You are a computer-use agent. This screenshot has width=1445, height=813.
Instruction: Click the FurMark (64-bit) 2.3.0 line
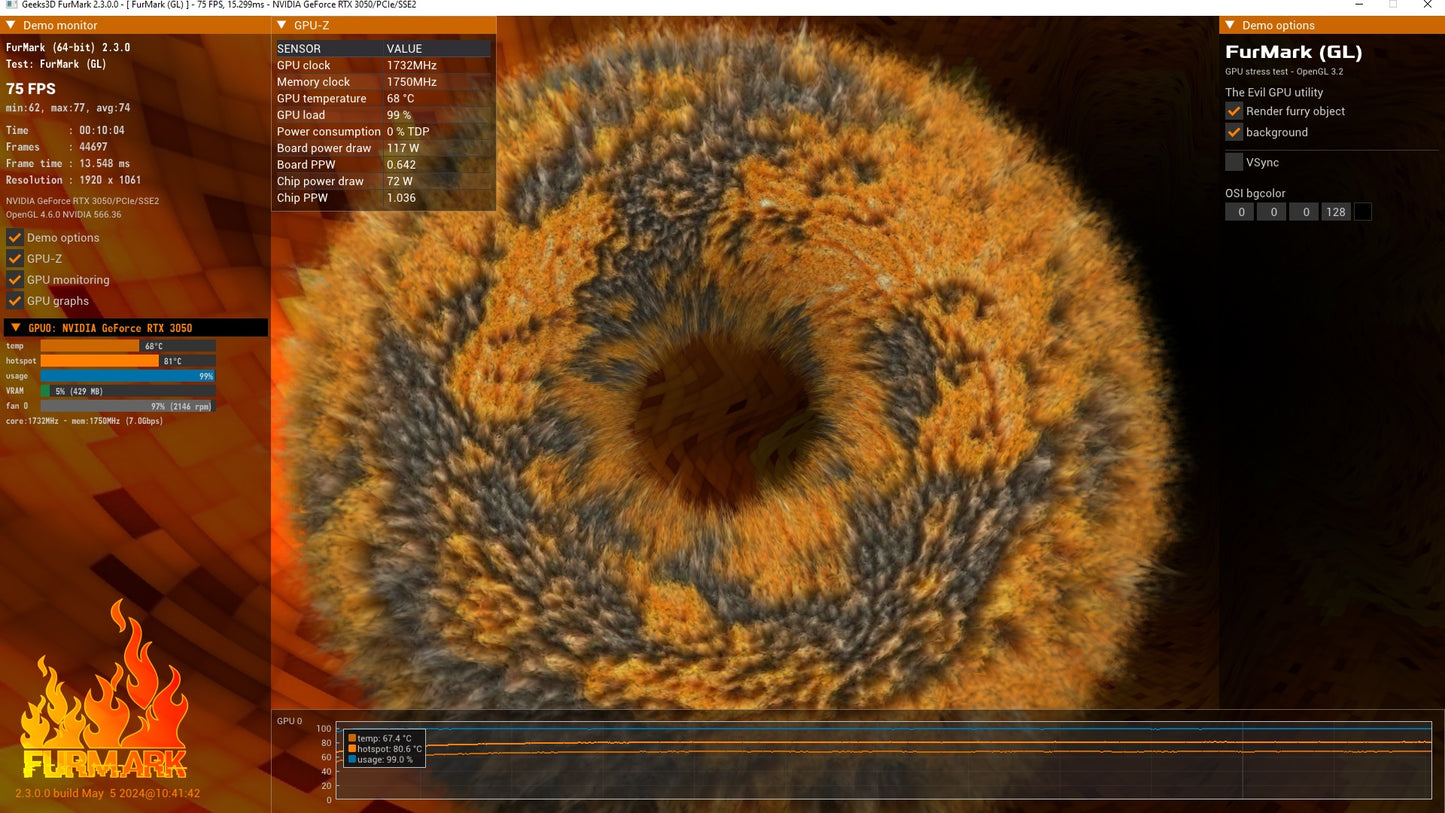pyautogui.click(x=68, y=47)
